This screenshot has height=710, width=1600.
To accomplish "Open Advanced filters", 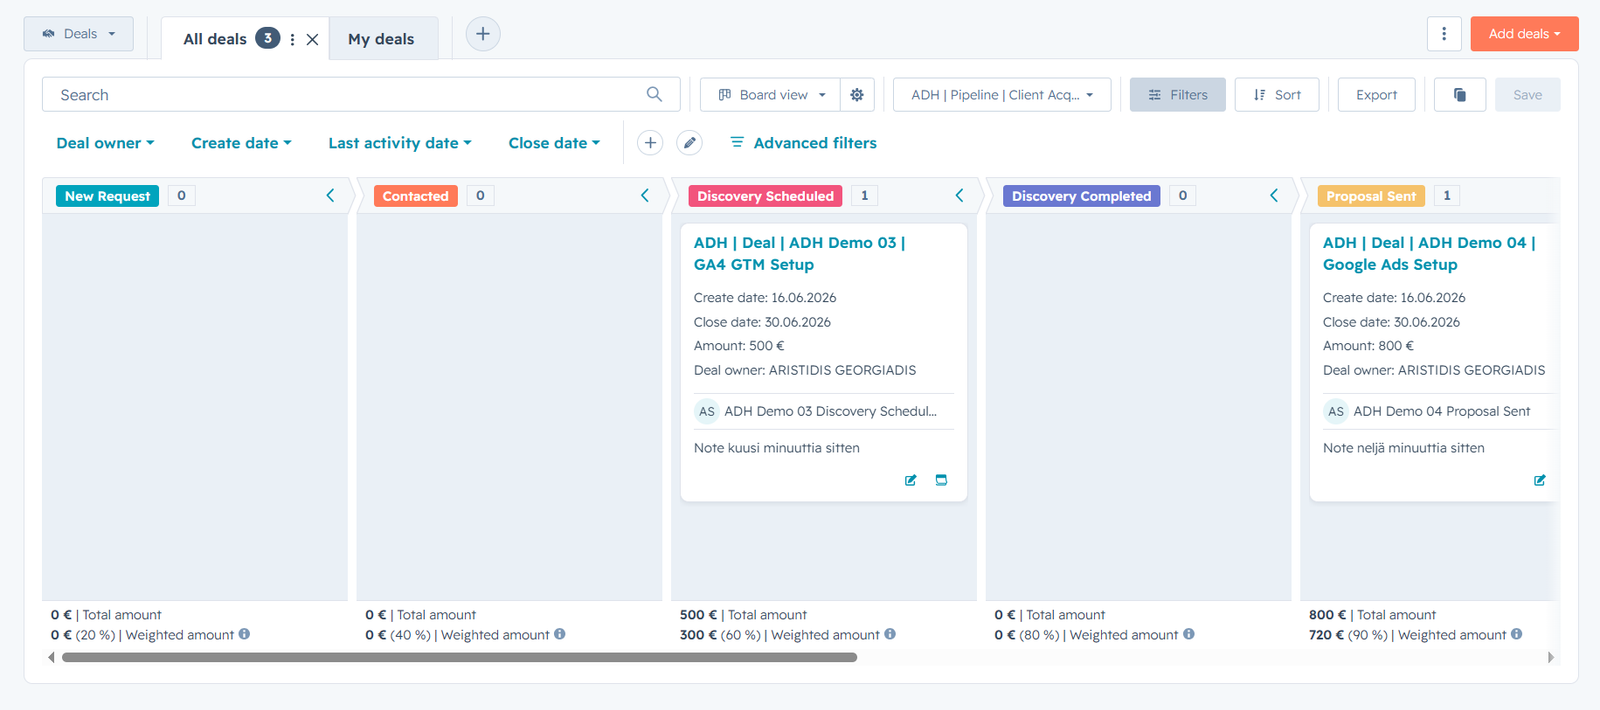I will pos(803,143).
